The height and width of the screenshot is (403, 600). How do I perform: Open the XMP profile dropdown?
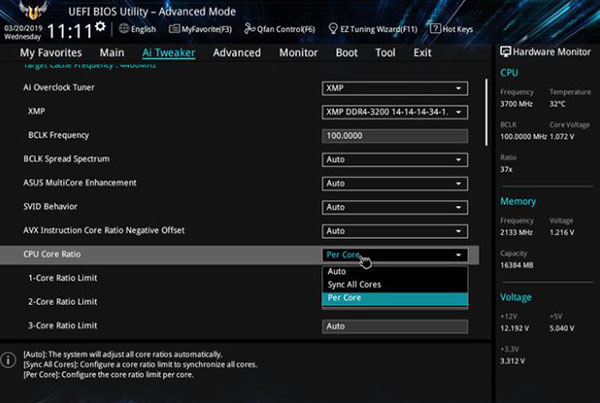coord(395,112)
